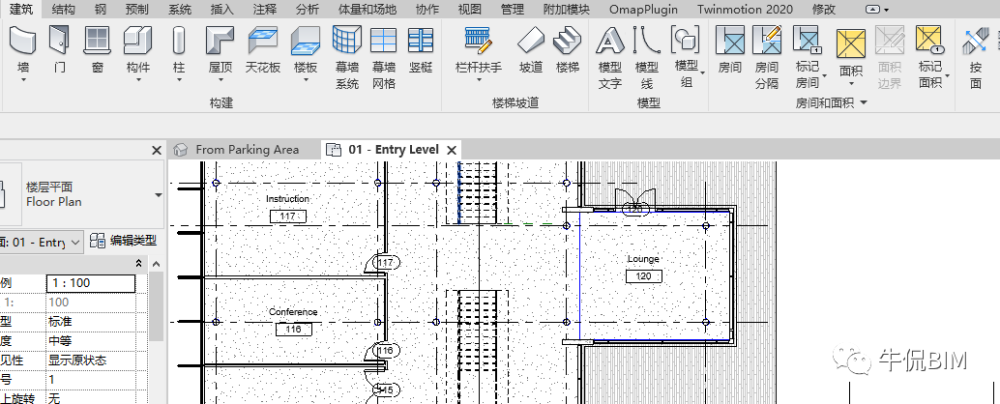Switch to the Annotate (注释) ribbon tab

pos(264,9)
